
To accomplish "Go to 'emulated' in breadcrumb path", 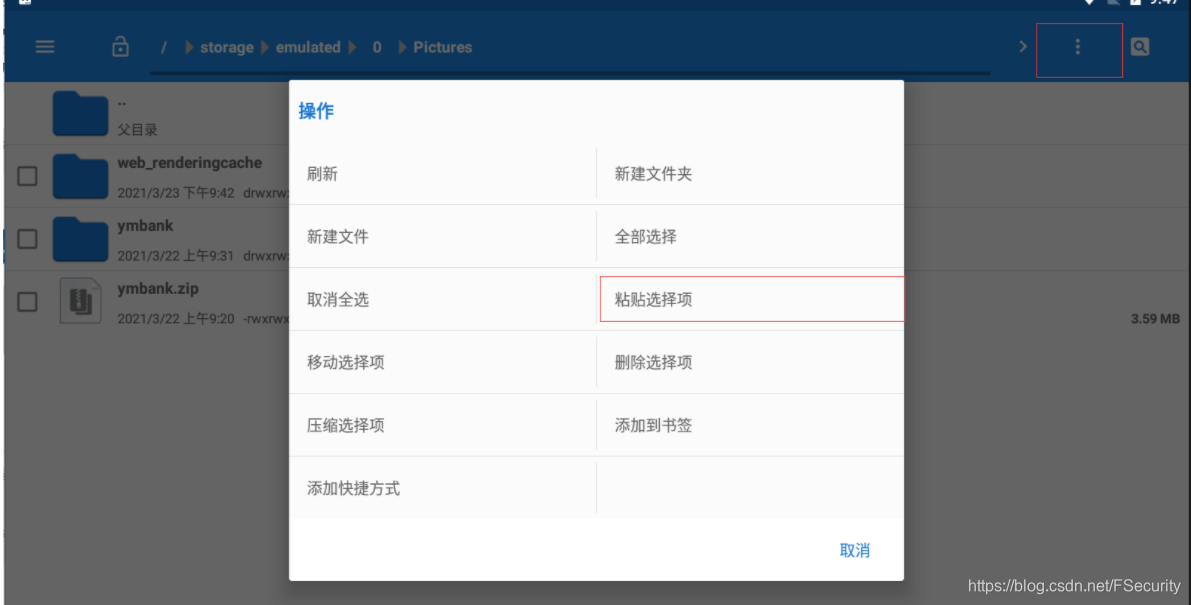I will (308, 47).
